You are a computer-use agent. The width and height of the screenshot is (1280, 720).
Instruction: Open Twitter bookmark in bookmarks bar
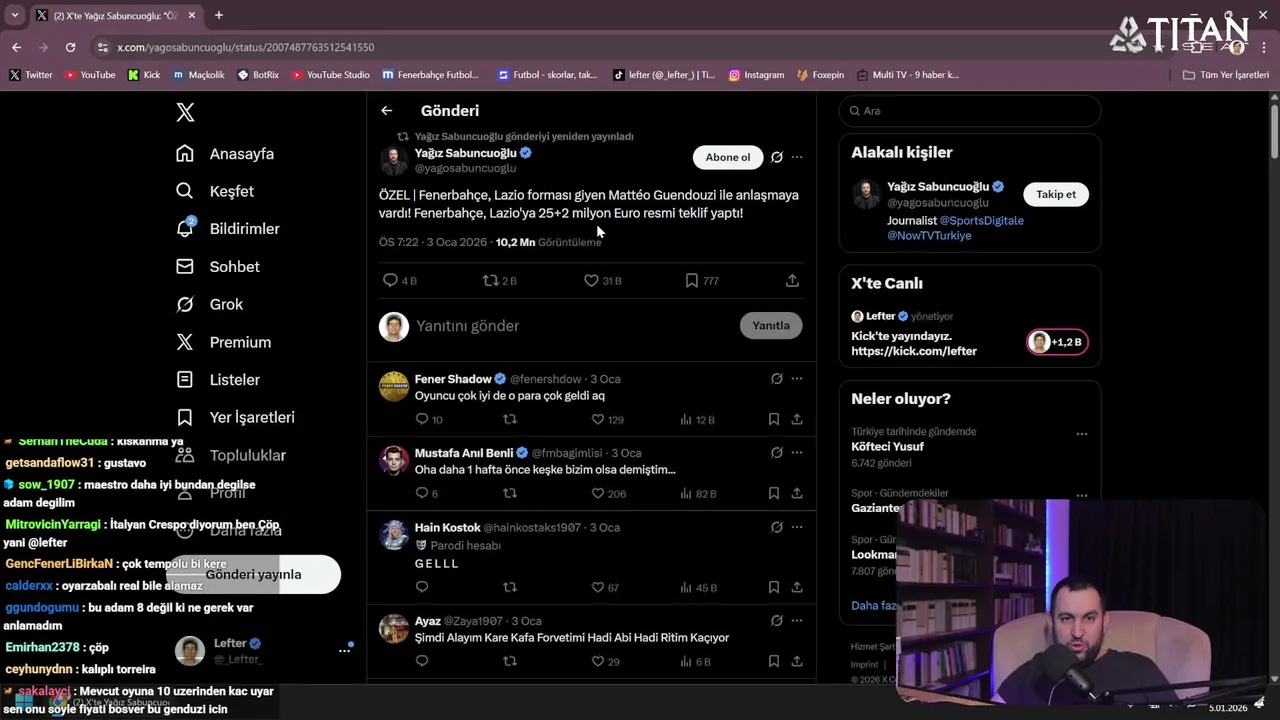click(x=30, y=75)
